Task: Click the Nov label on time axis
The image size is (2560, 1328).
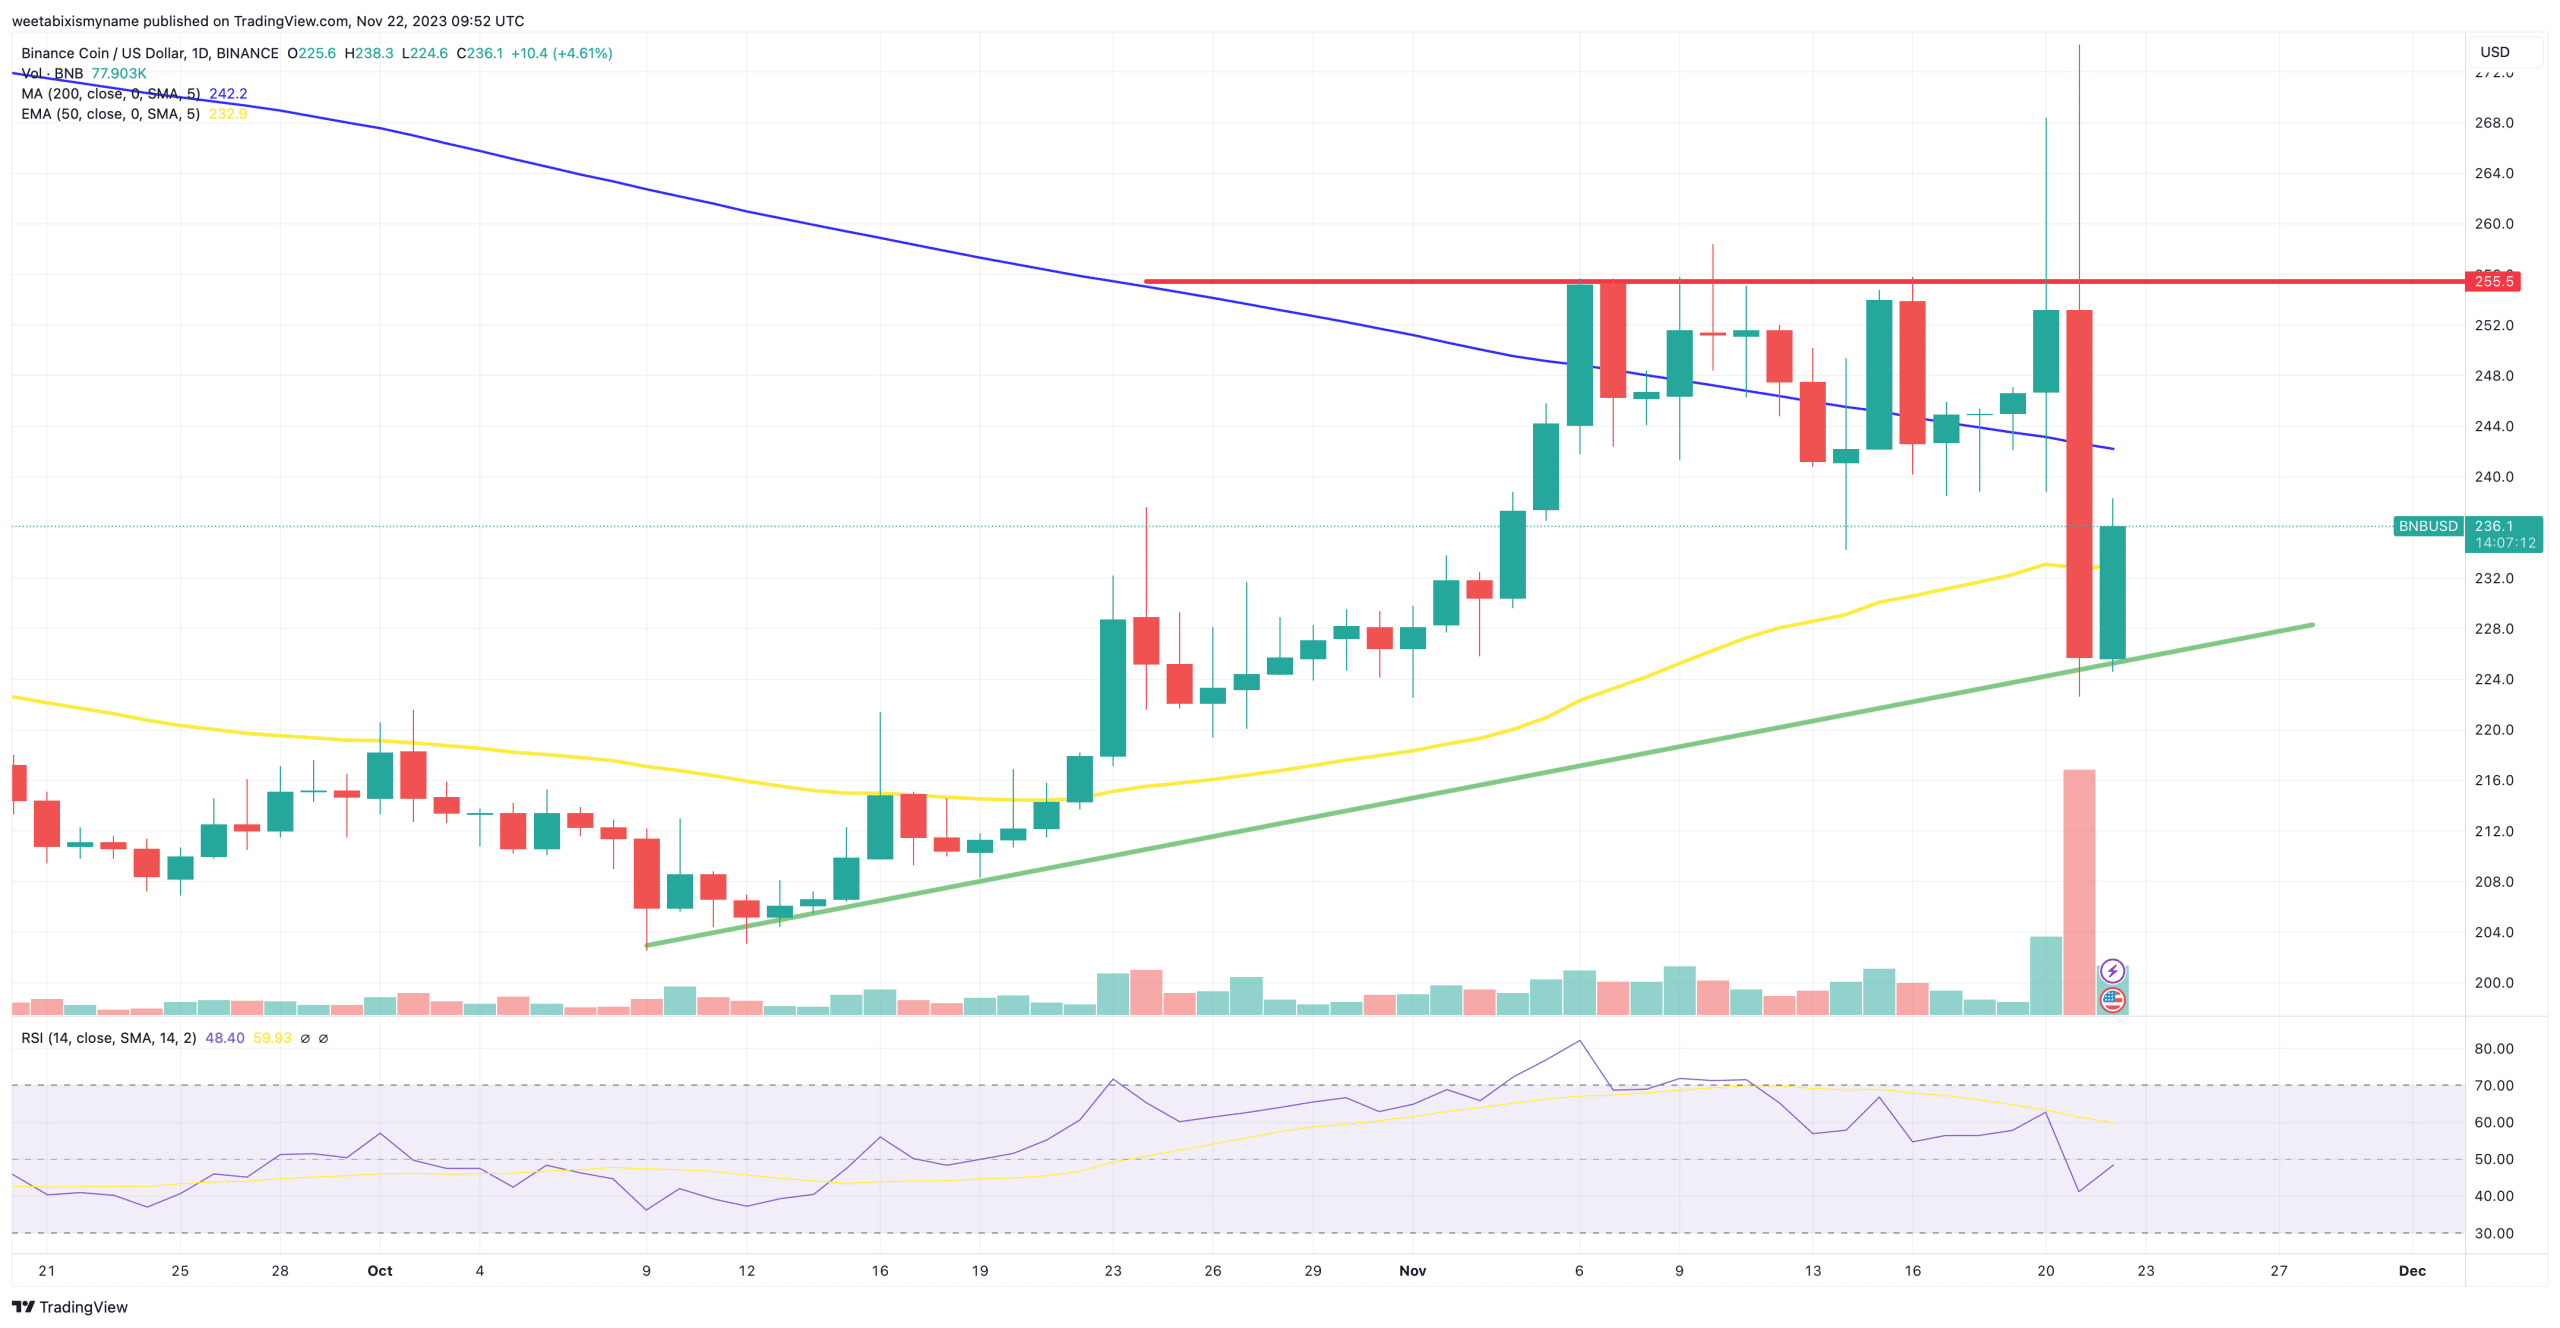Action: (x=1412, y=1270)
